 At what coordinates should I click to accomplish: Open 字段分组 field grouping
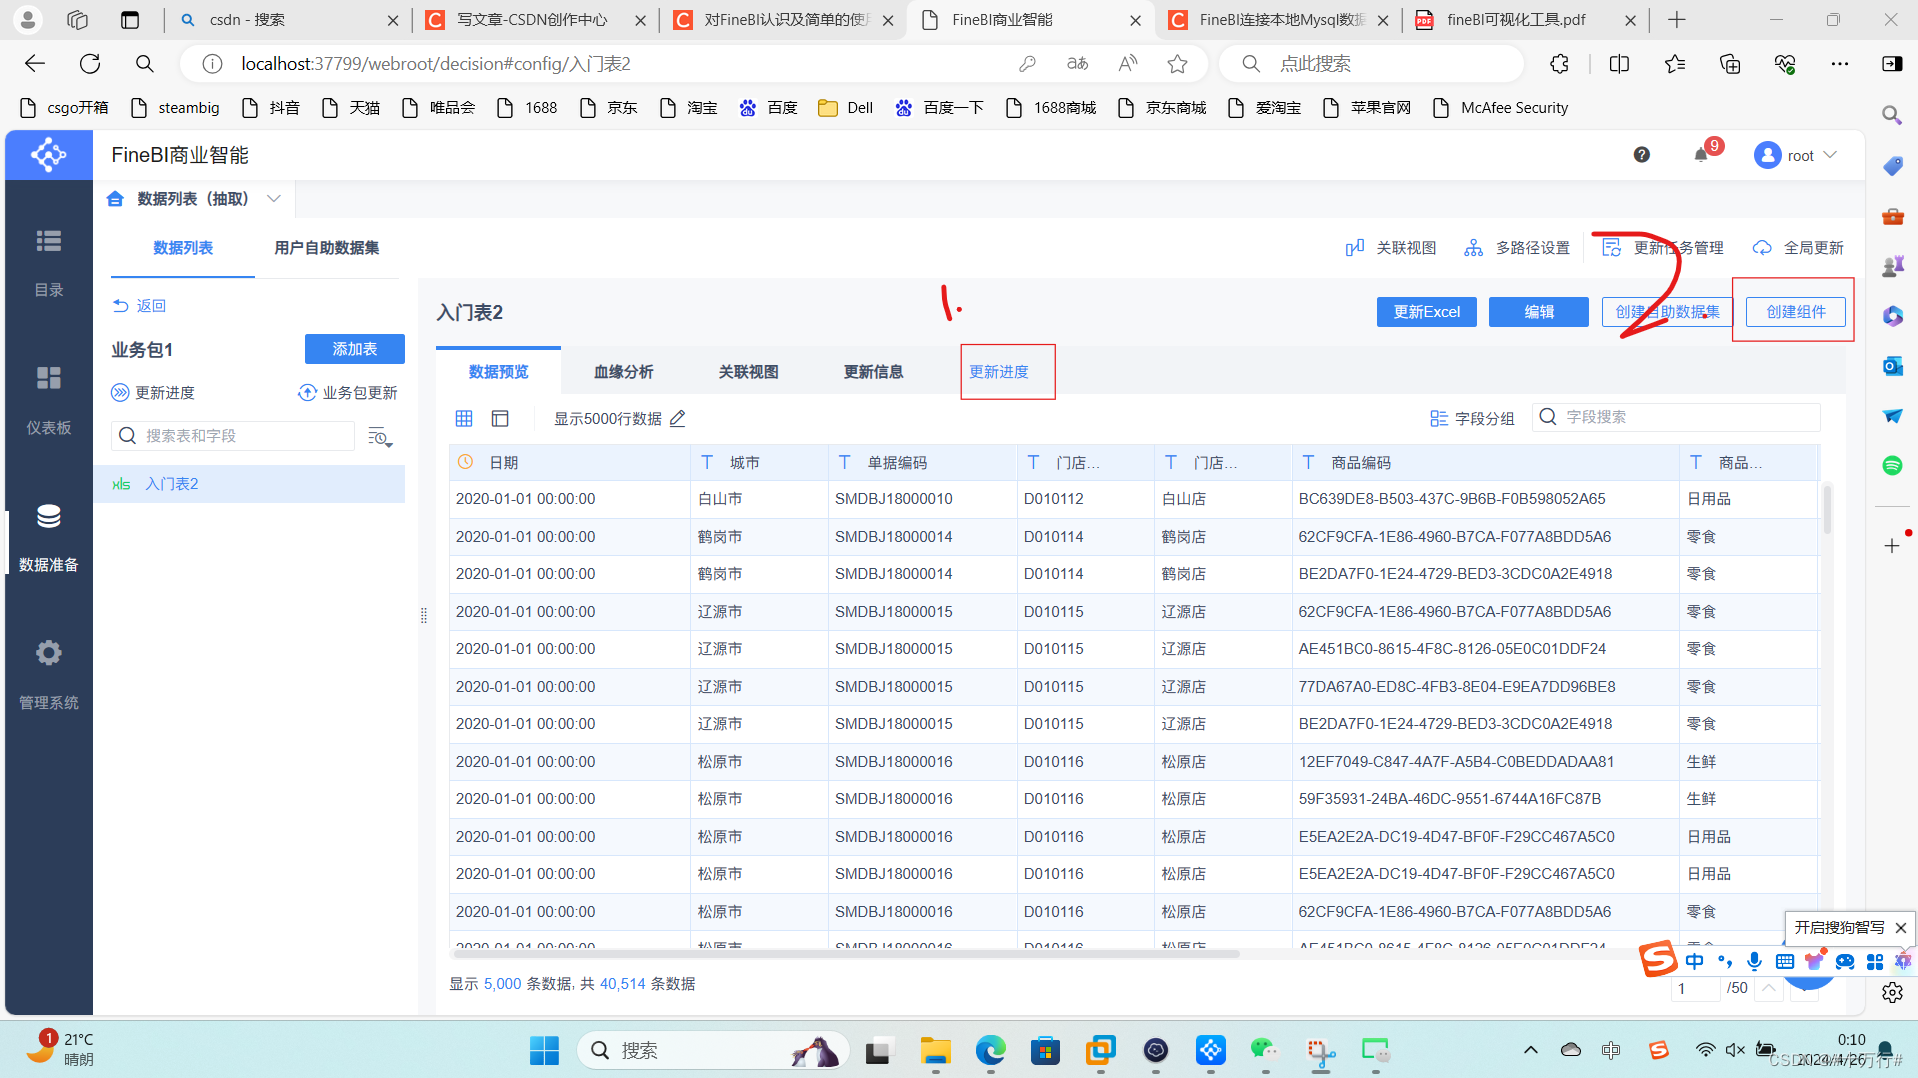pos(1472,419)
